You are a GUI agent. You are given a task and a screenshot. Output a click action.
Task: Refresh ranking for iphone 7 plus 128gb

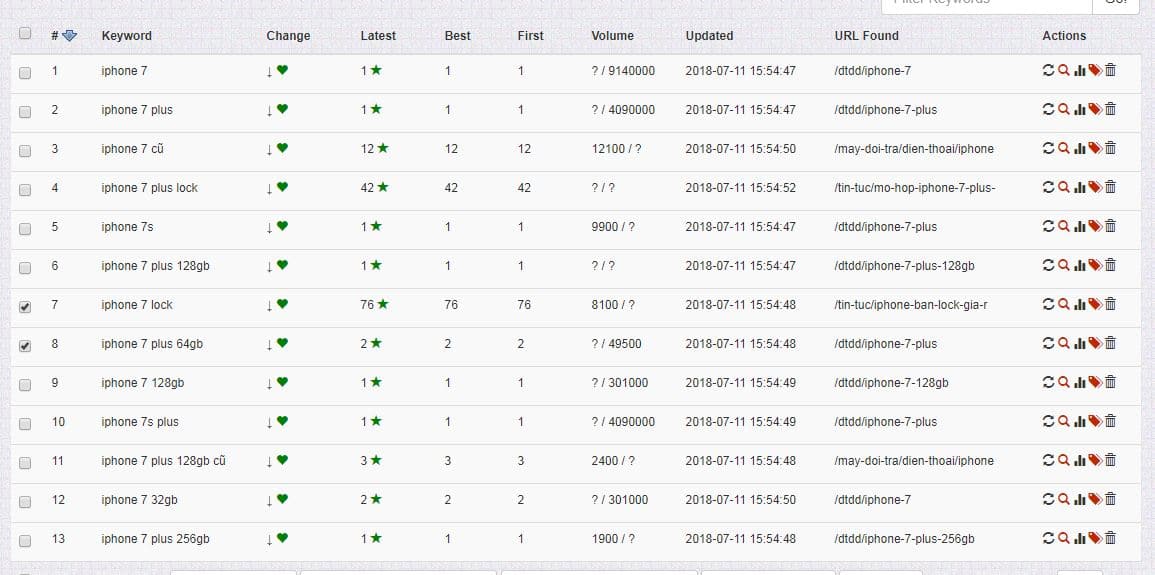(x=1048, y=265)
